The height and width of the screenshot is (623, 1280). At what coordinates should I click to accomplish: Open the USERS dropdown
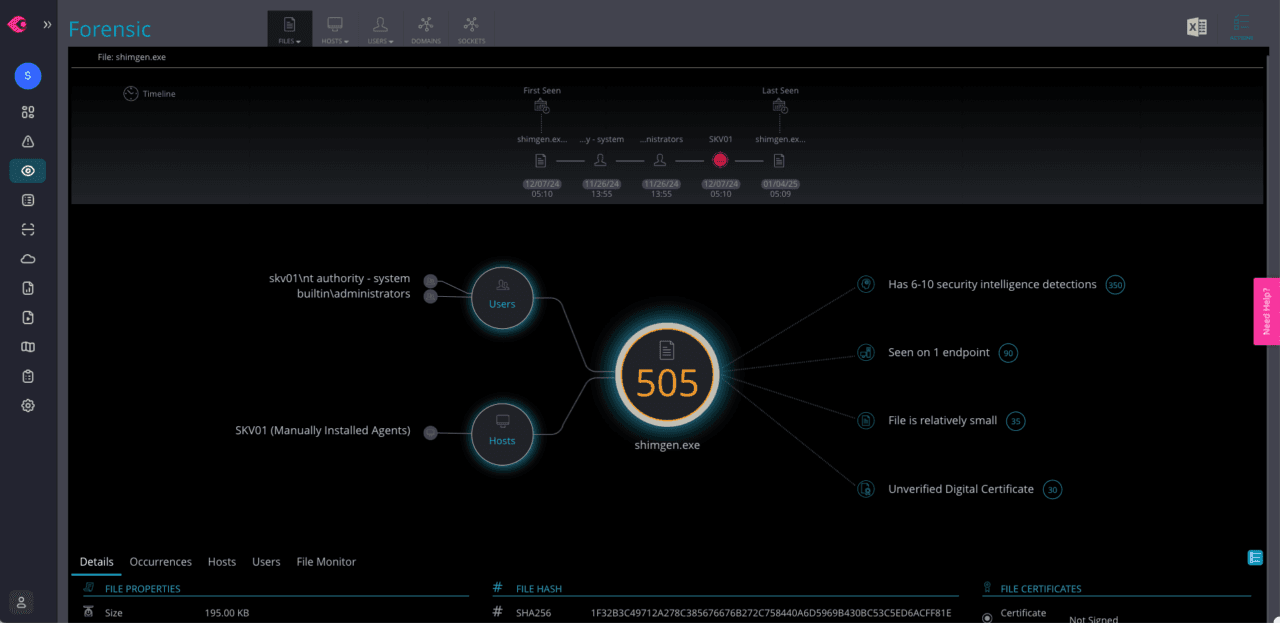point(380,27)
